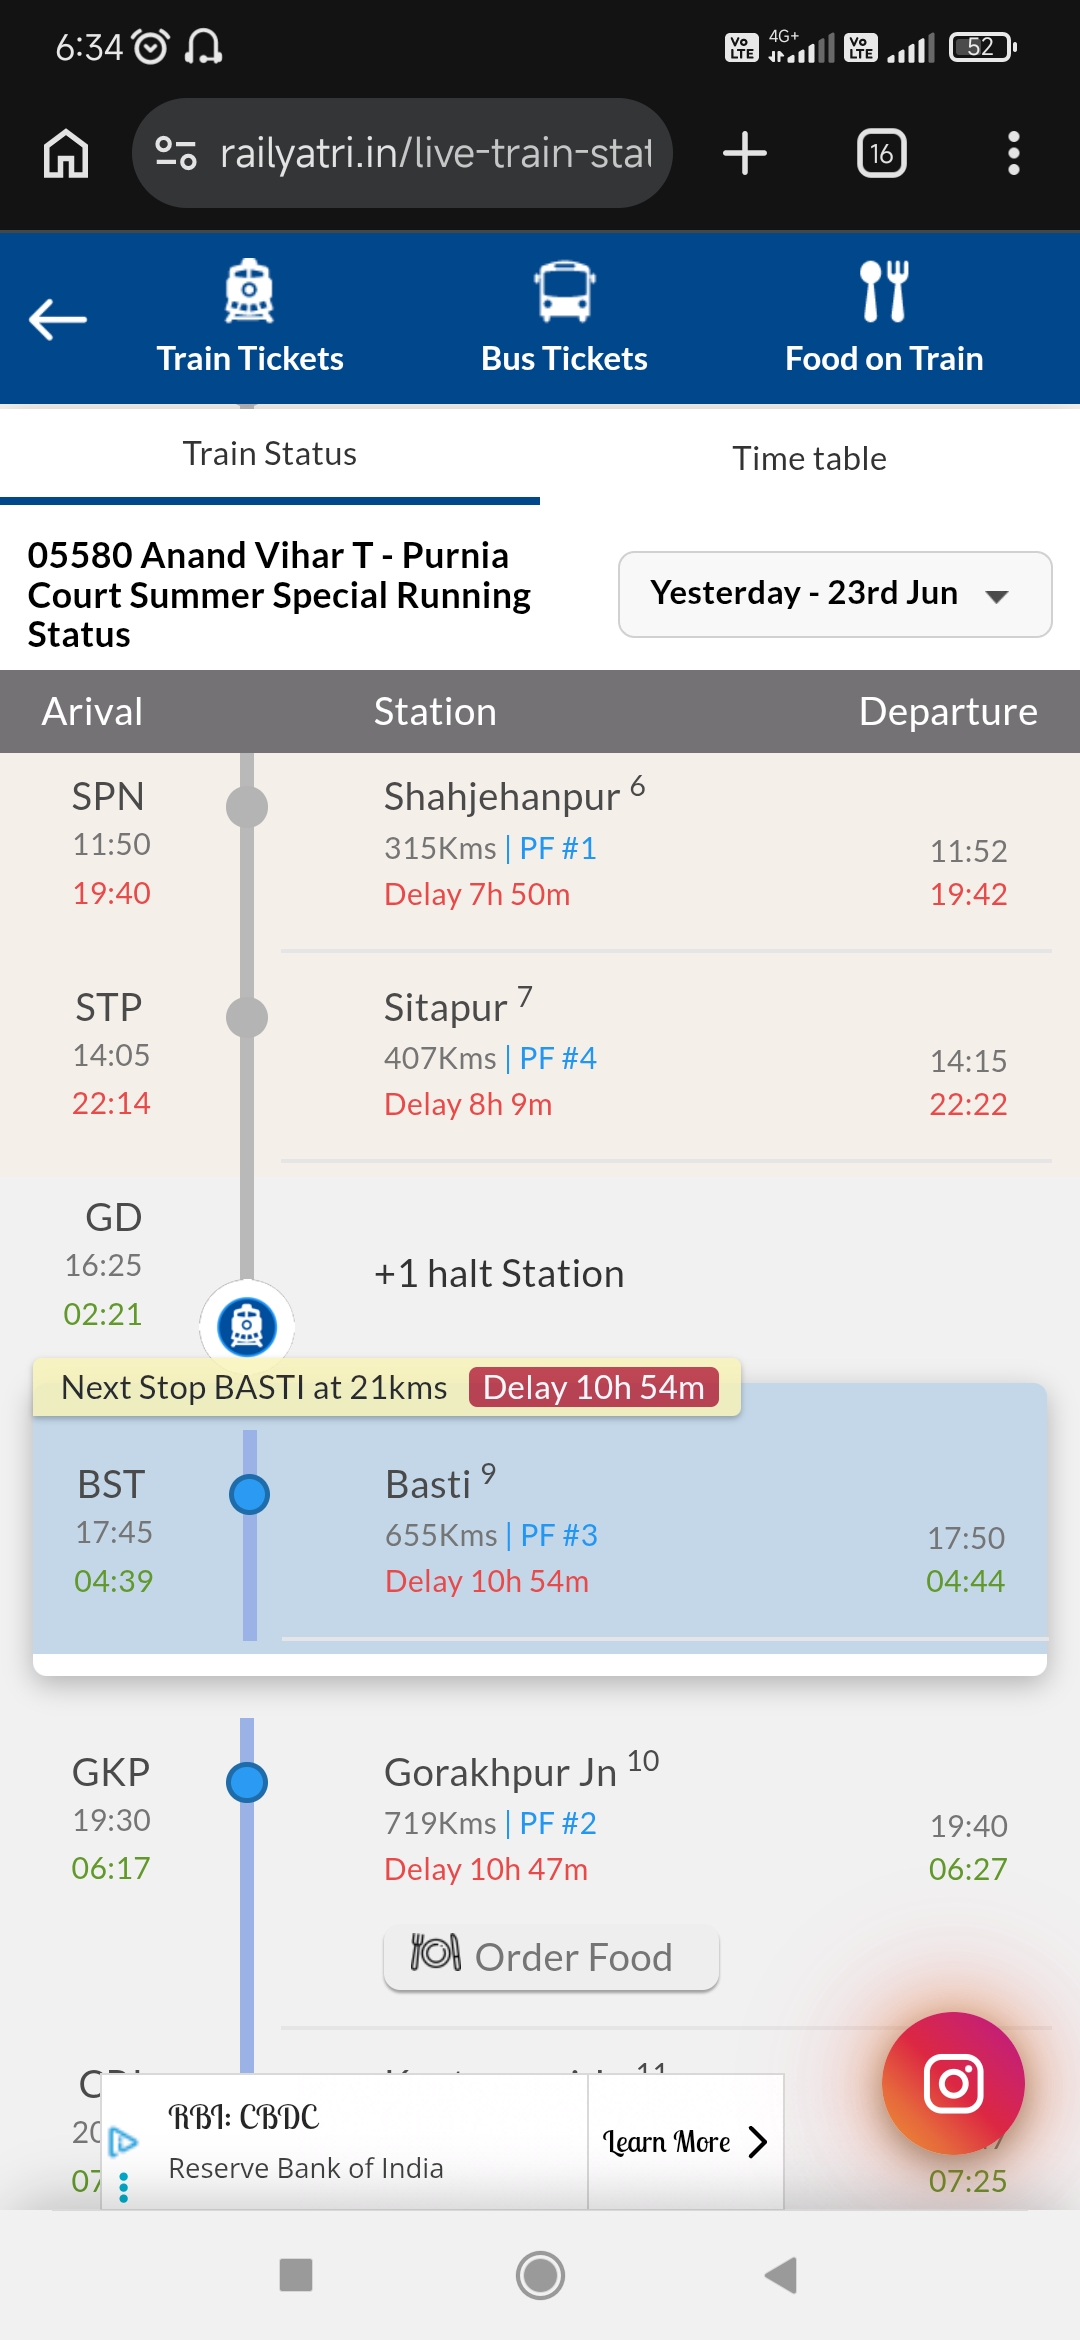Tap the Train Tickets icon
Image resolution: width=1080 pixels, height=2340 pixels.
point(249,291)
